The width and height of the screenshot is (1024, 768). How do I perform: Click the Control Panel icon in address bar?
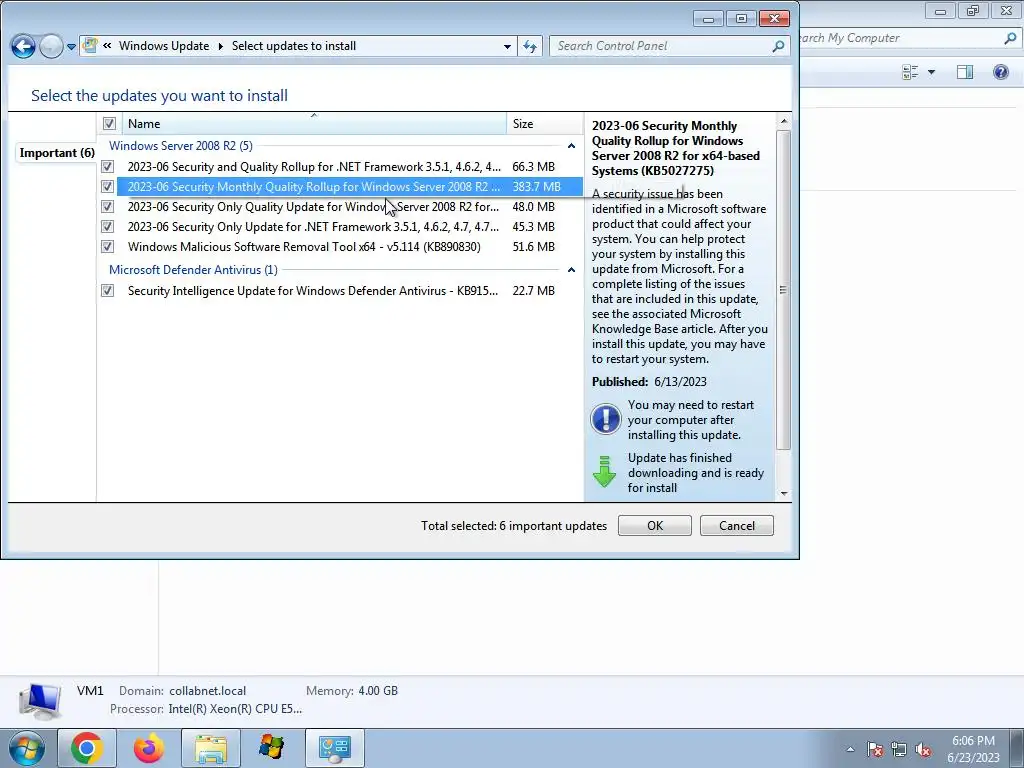(90, 46)
